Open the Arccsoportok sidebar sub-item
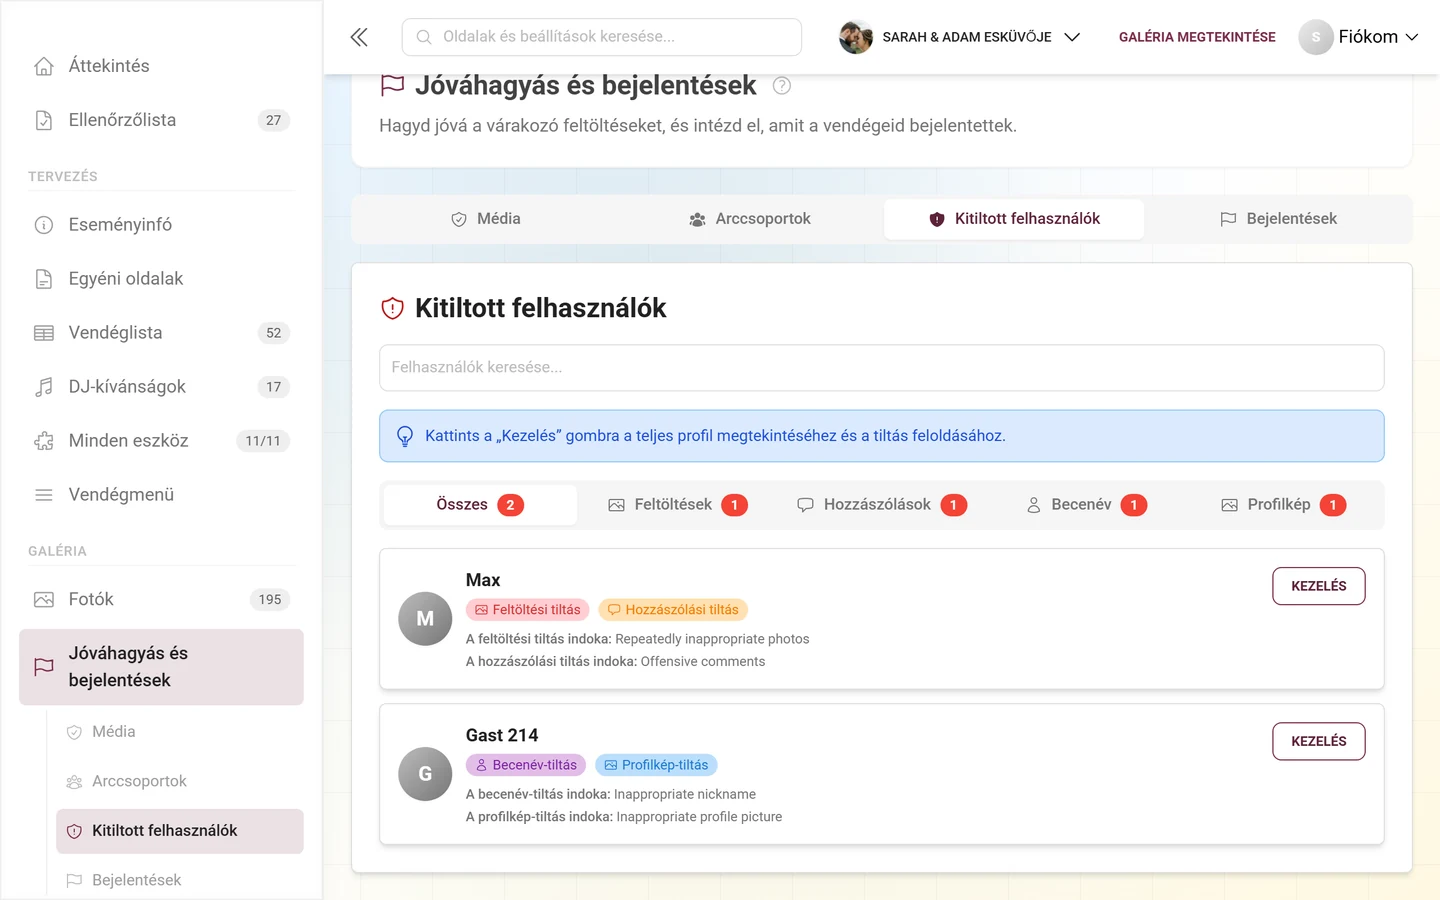 point(180,782)
